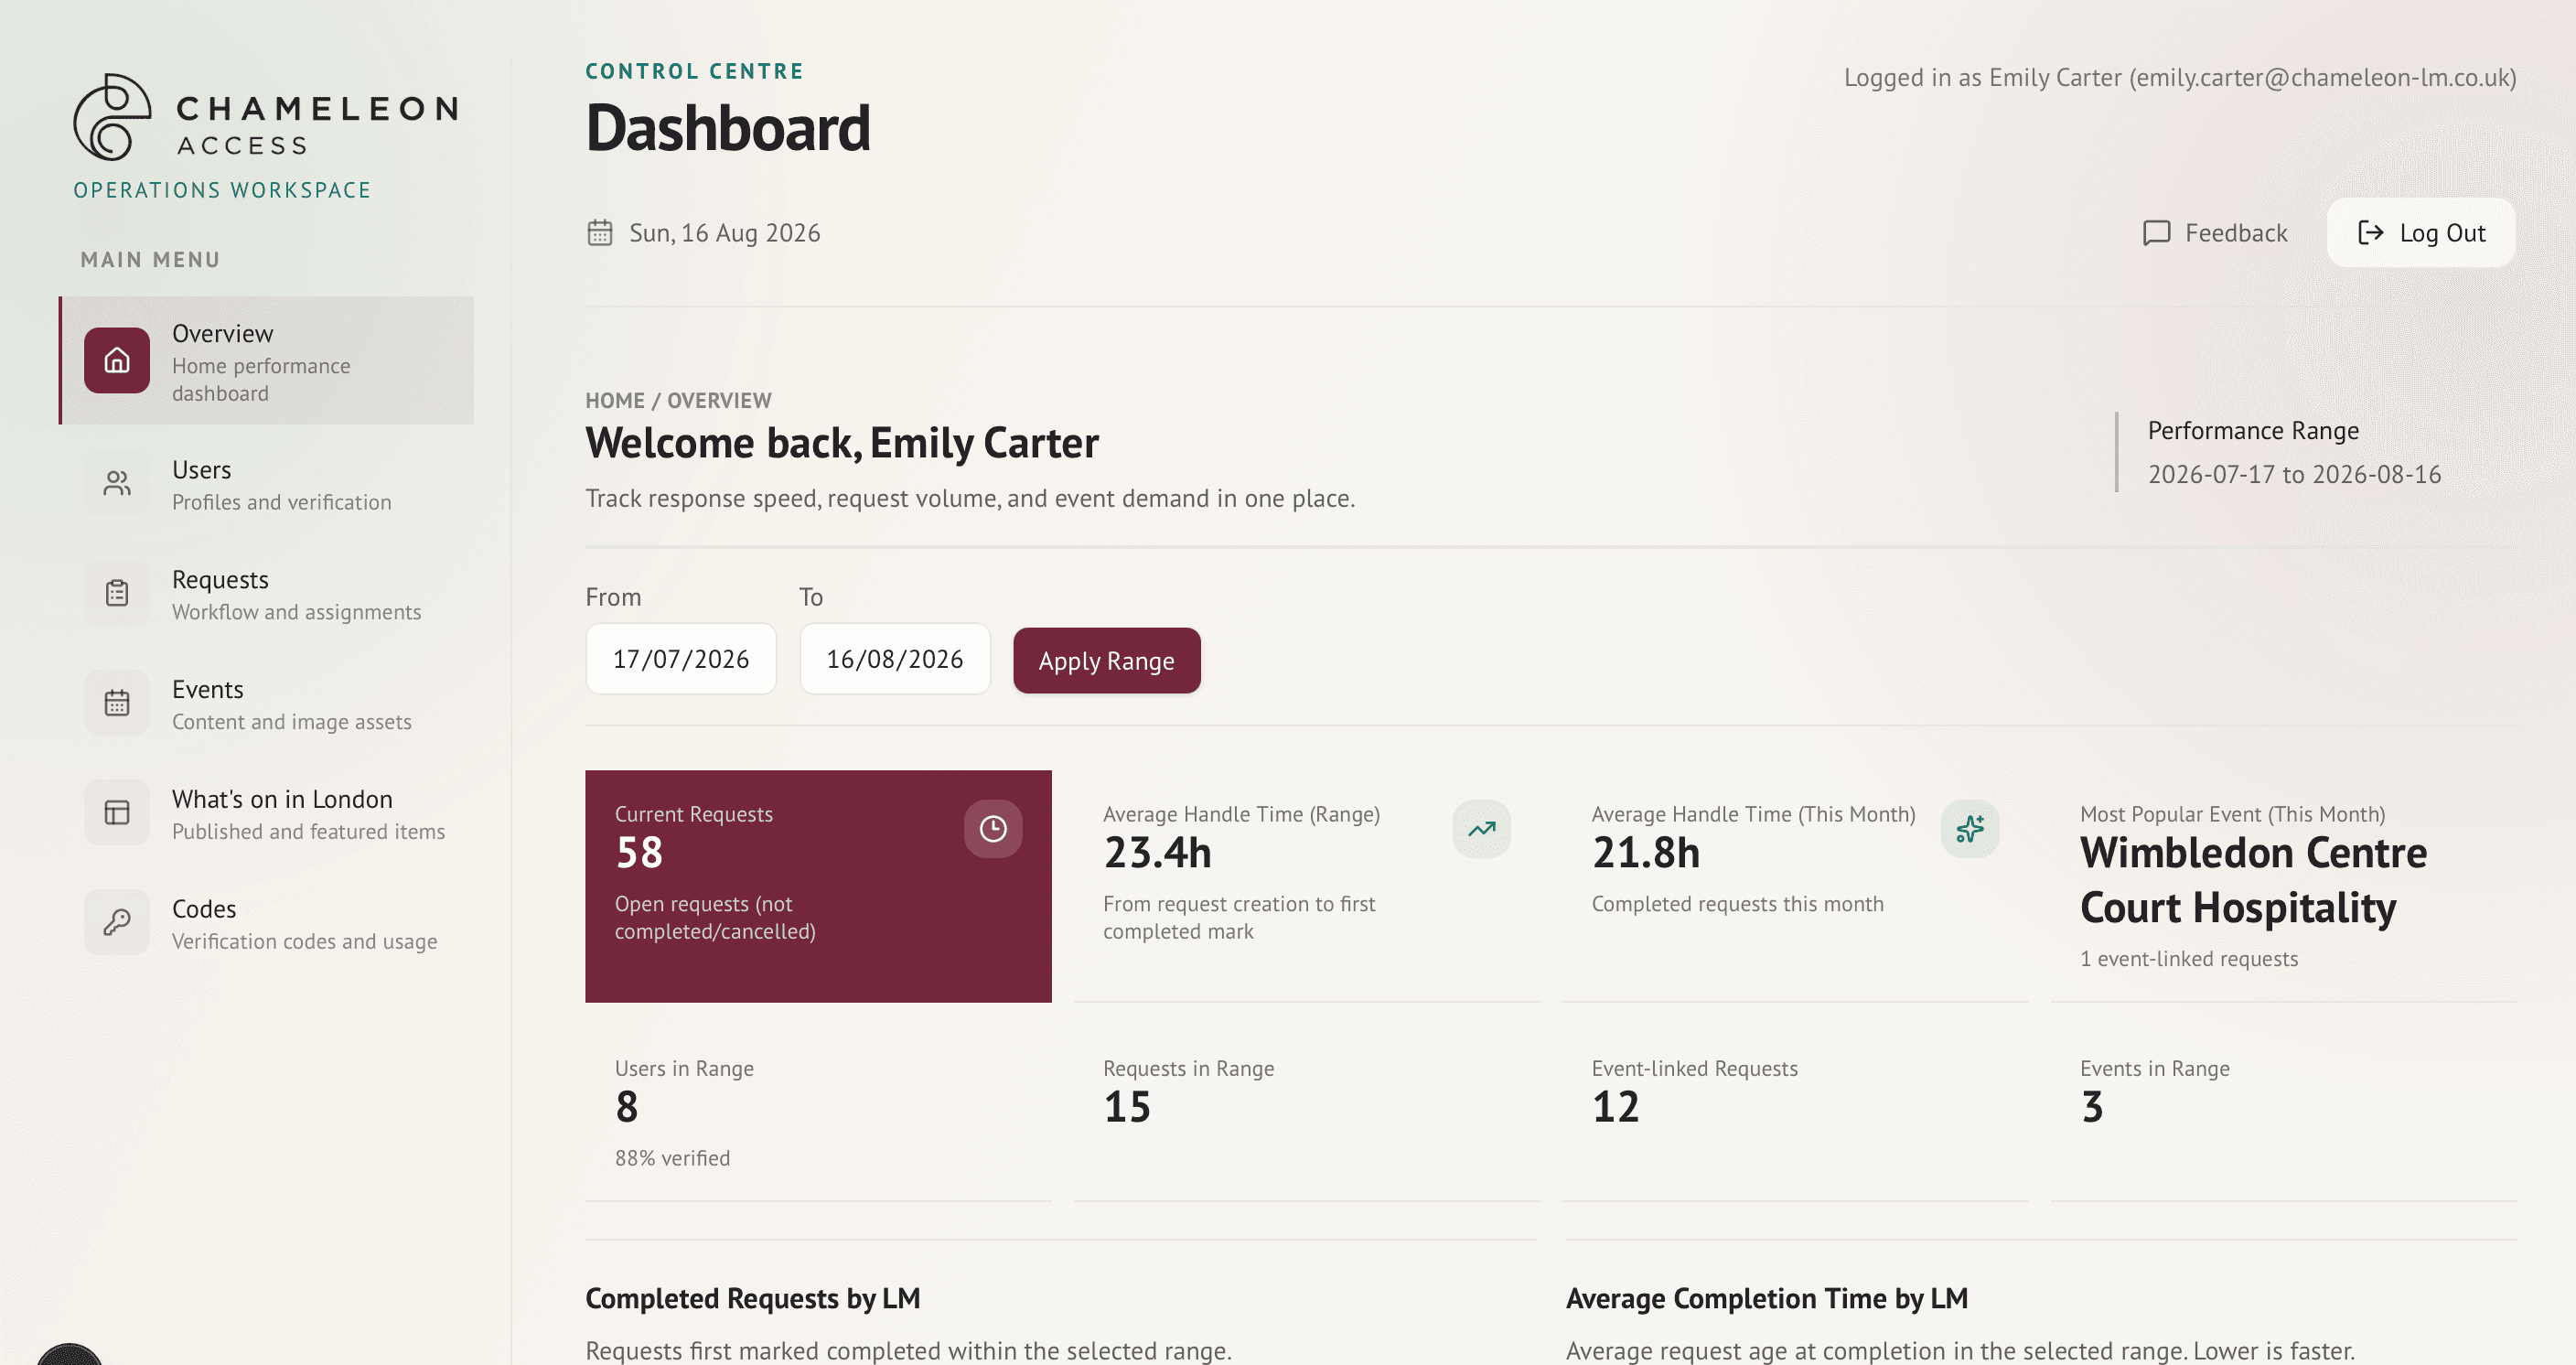The image size is (2576, 1365).
Task: Click the Requests clipboard icon
Action: 117,594
